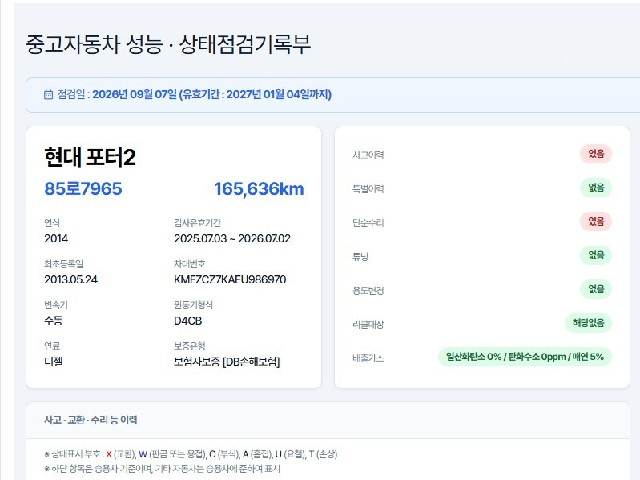The width and height of the screenshot is (640, 480).
Task: Click the warranty type 보험사보증 [DB손해보험]
Action: [x=227, y=362]
